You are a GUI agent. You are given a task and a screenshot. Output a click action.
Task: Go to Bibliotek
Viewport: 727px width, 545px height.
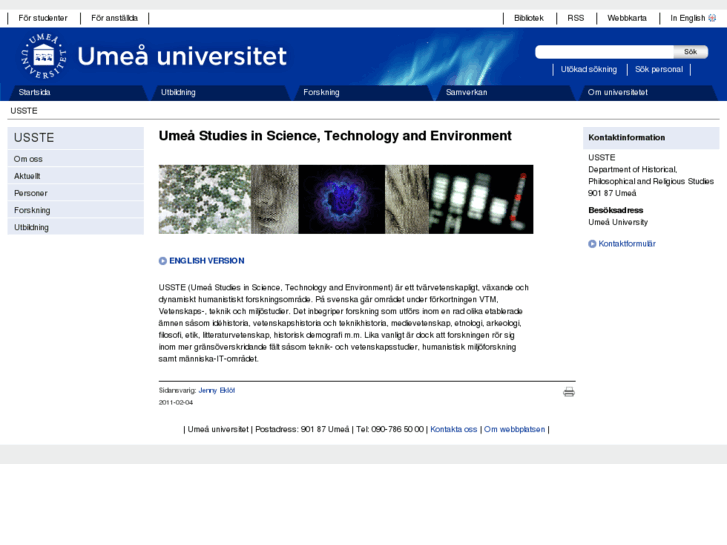(529, 18)
